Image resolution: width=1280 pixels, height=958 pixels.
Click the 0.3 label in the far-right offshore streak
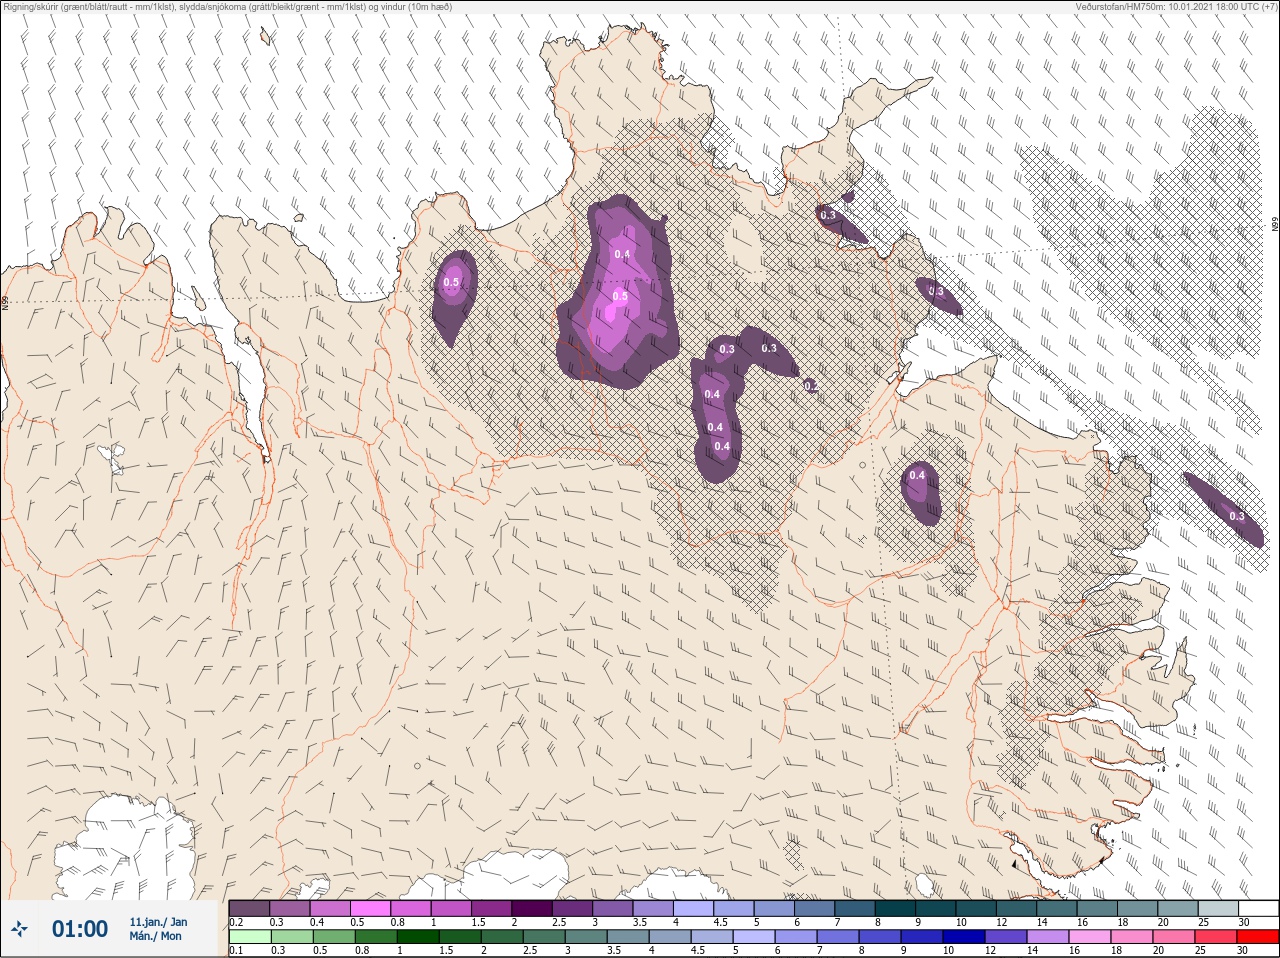[x=1237, y=516]
